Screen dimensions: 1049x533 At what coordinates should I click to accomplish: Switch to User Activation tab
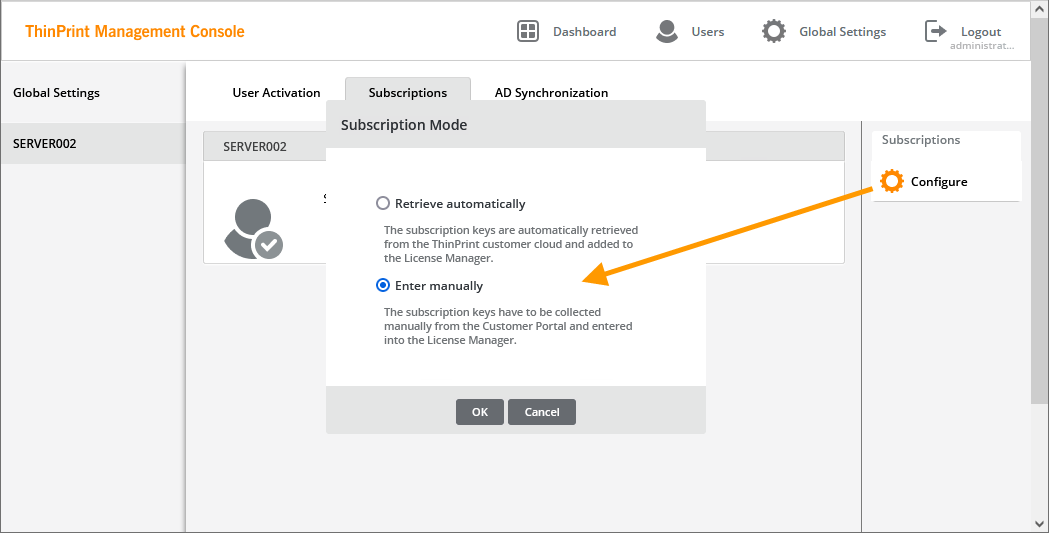(x=276, y=93)
